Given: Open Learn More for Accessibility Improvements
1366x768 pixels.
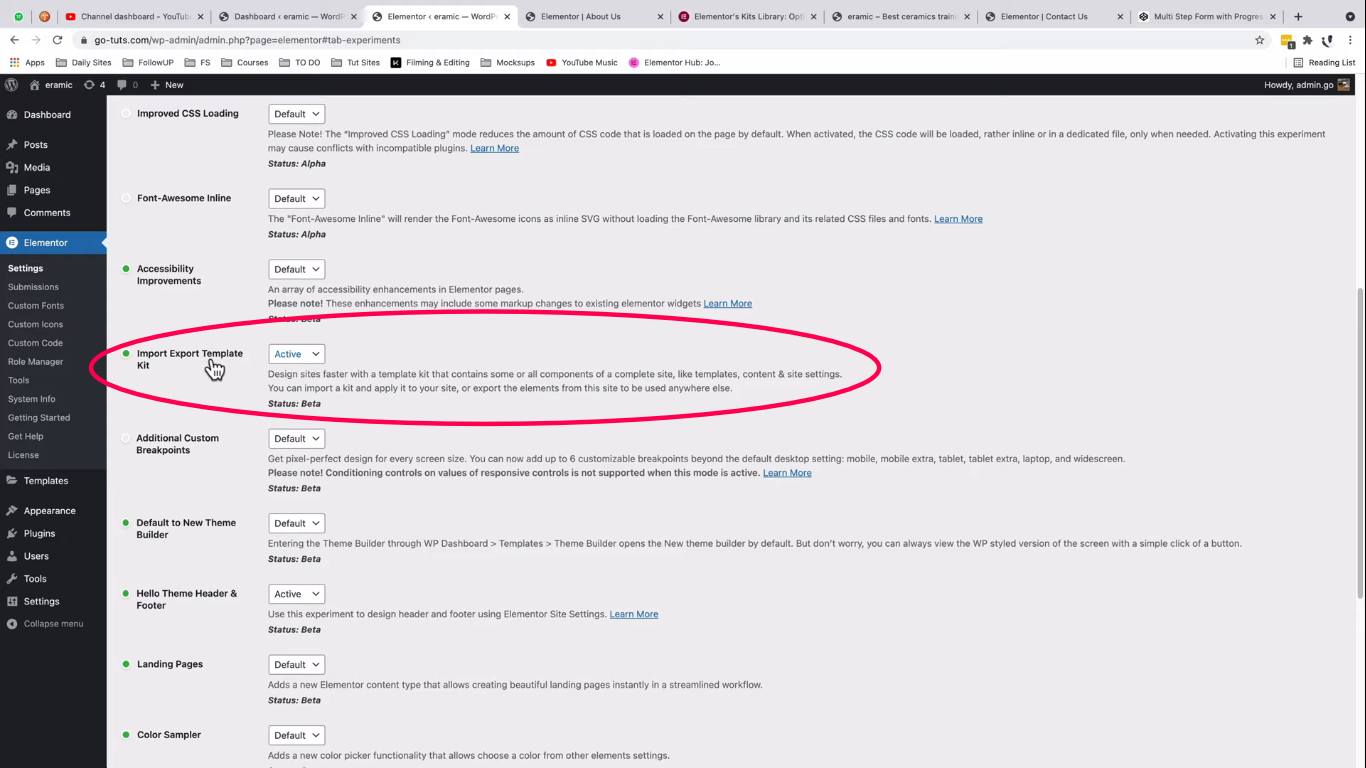Looking at the screenshot, I should pyautogui.click(x=727, y=303).
